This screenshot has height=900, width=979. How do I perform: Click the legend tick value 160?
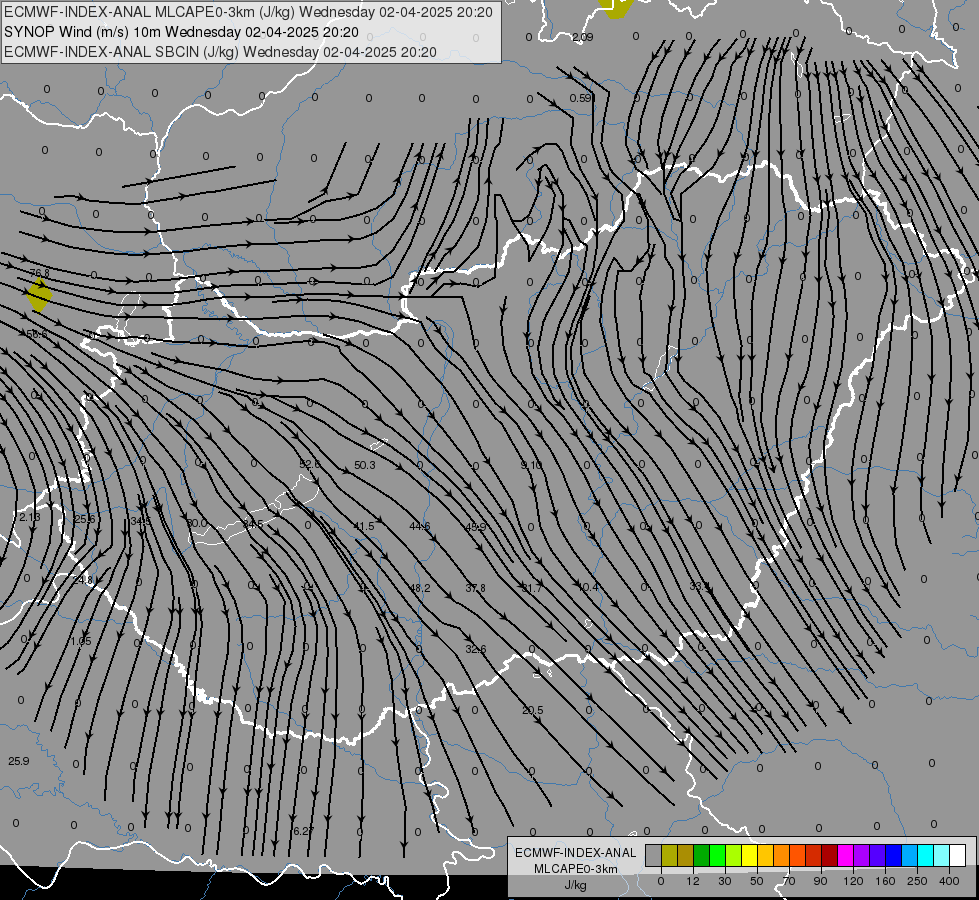tap(885, 881)
